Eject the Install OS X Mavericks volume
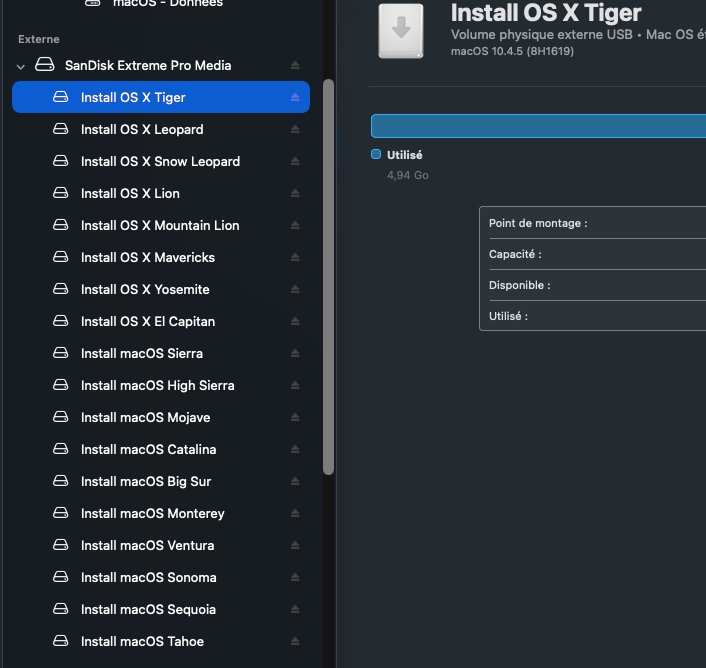This screenshot has width=706, height=668. point(295,257)
